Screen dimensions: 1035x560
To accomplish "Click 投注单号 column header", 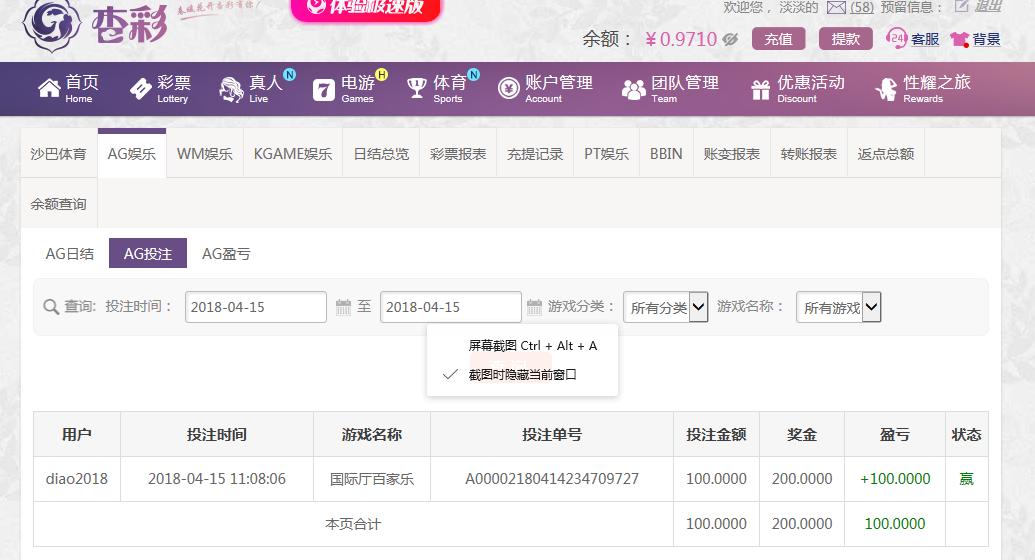I will [x=552, y=435].
